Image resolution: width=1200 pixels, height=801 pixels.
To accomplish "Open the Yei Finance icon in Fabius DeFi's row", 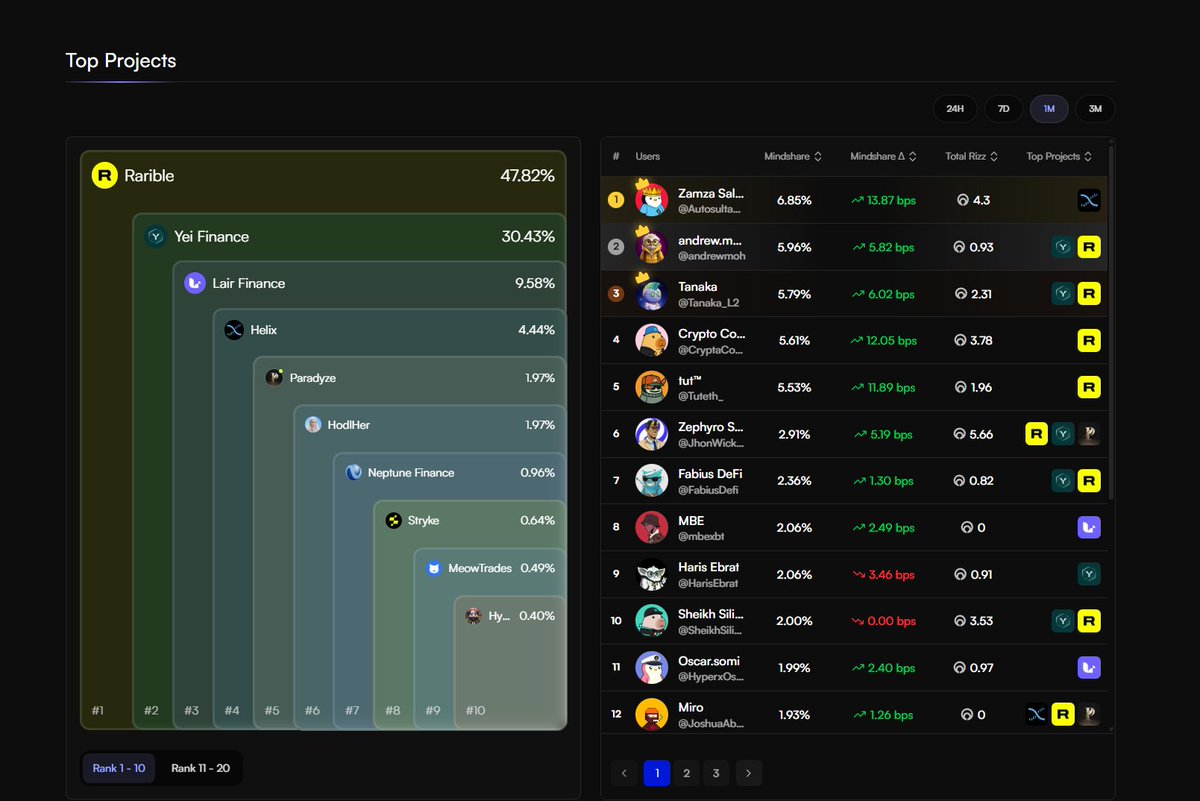I will point(1062,481).
